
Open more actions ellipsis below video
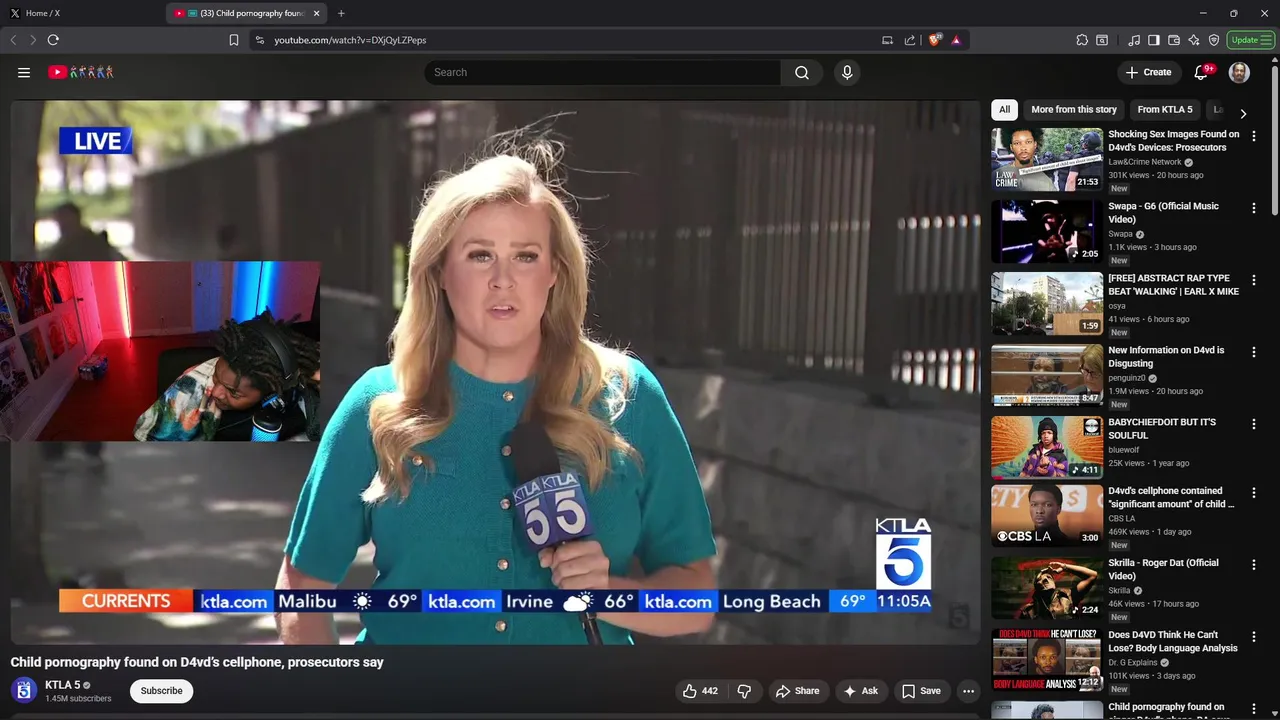click(x=968, y=691)
